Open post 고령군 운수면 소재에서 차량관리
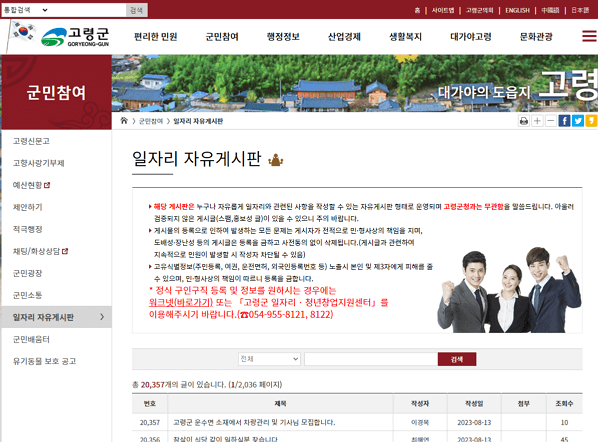598x442 pixels. coord(254,423)
